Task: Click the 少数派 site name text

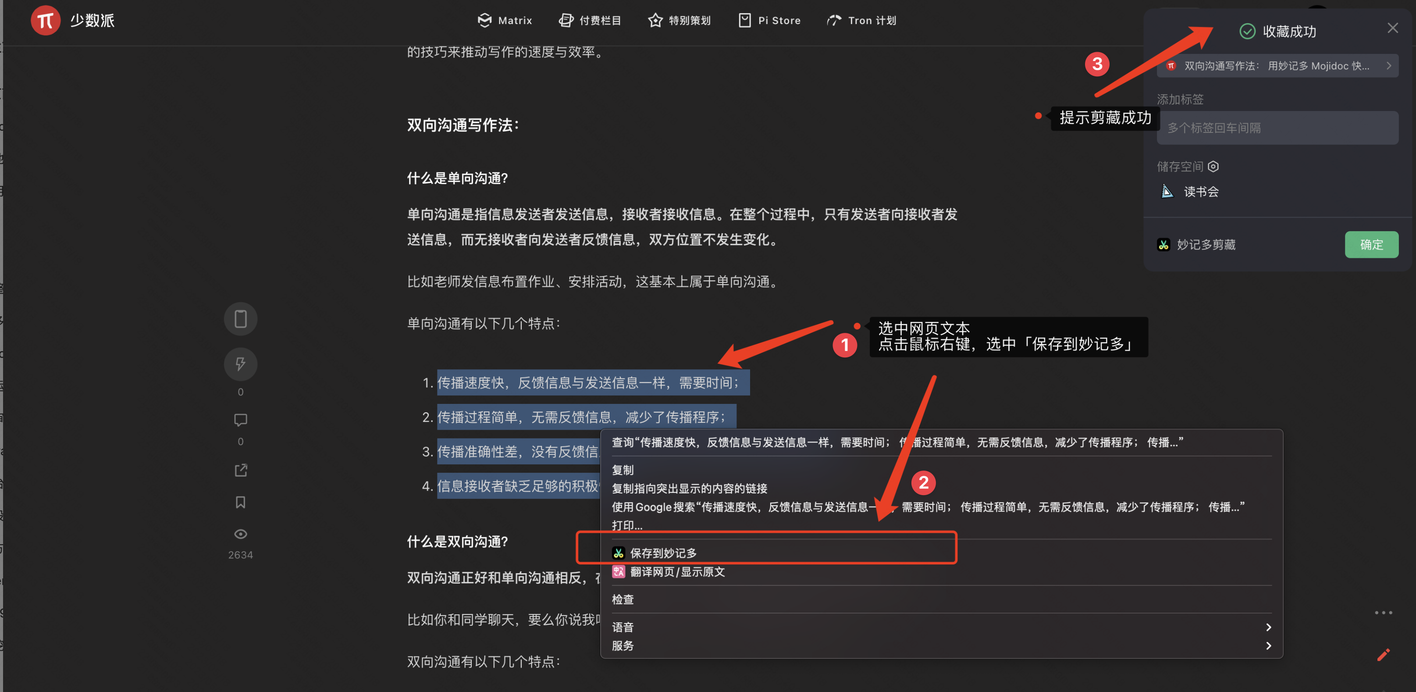Action: click(92, 20)
